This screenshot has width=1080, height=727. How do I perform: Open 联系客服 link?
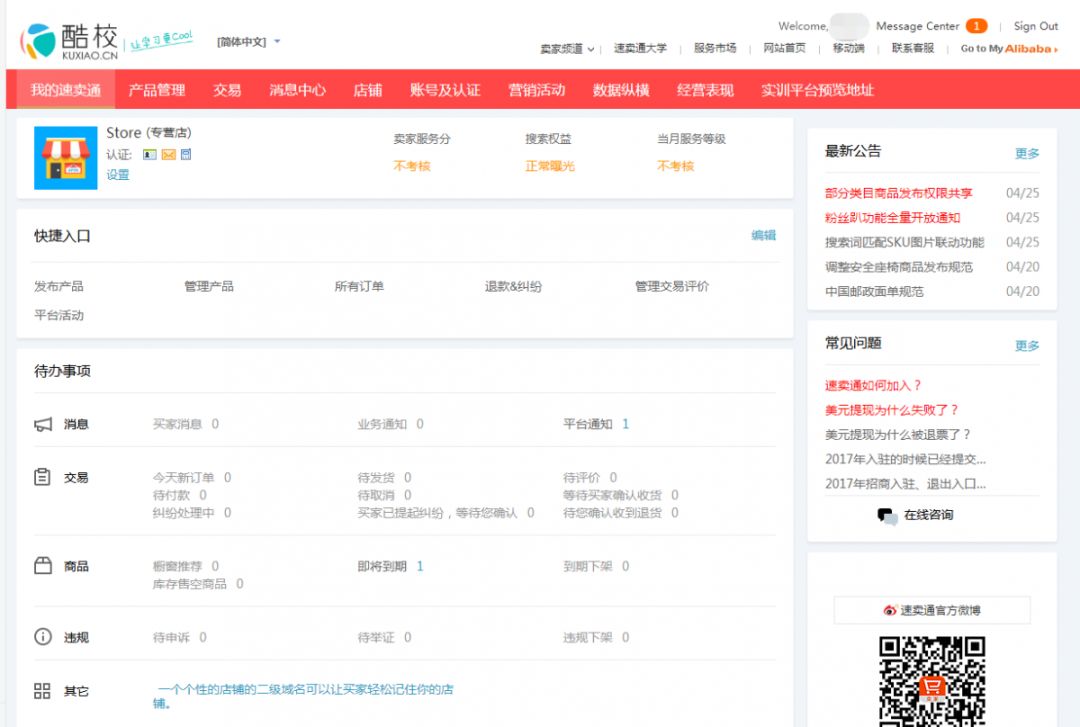913,48
